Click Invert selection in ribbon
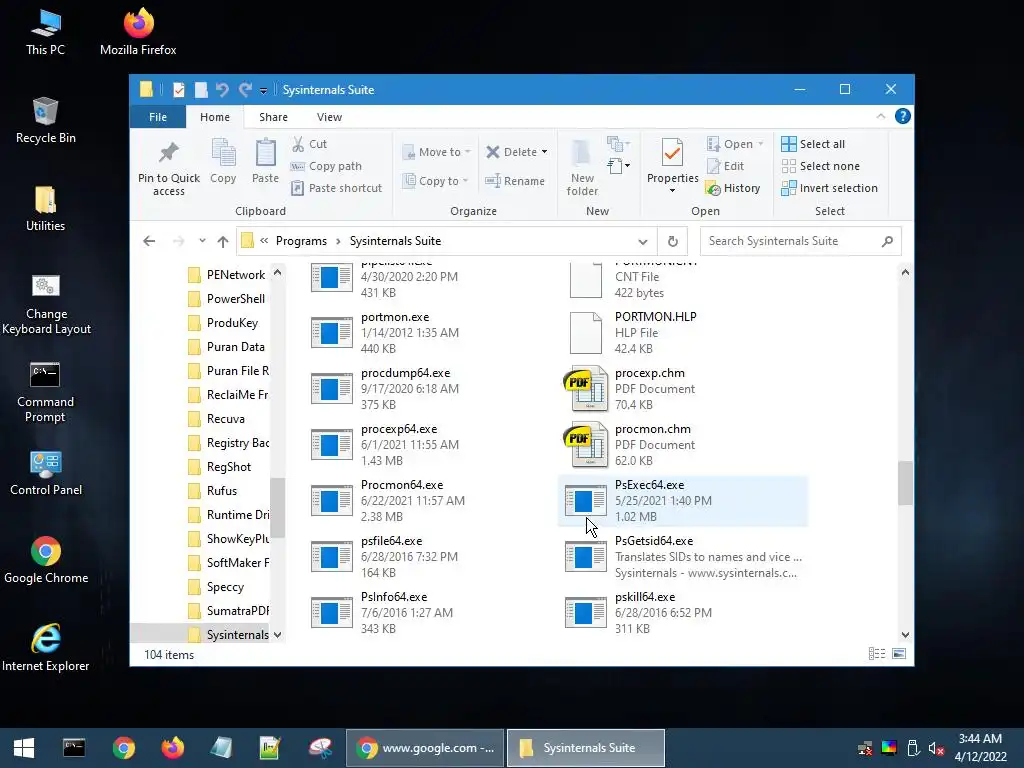Viewport: 1024px width, 768px height. 829,188
